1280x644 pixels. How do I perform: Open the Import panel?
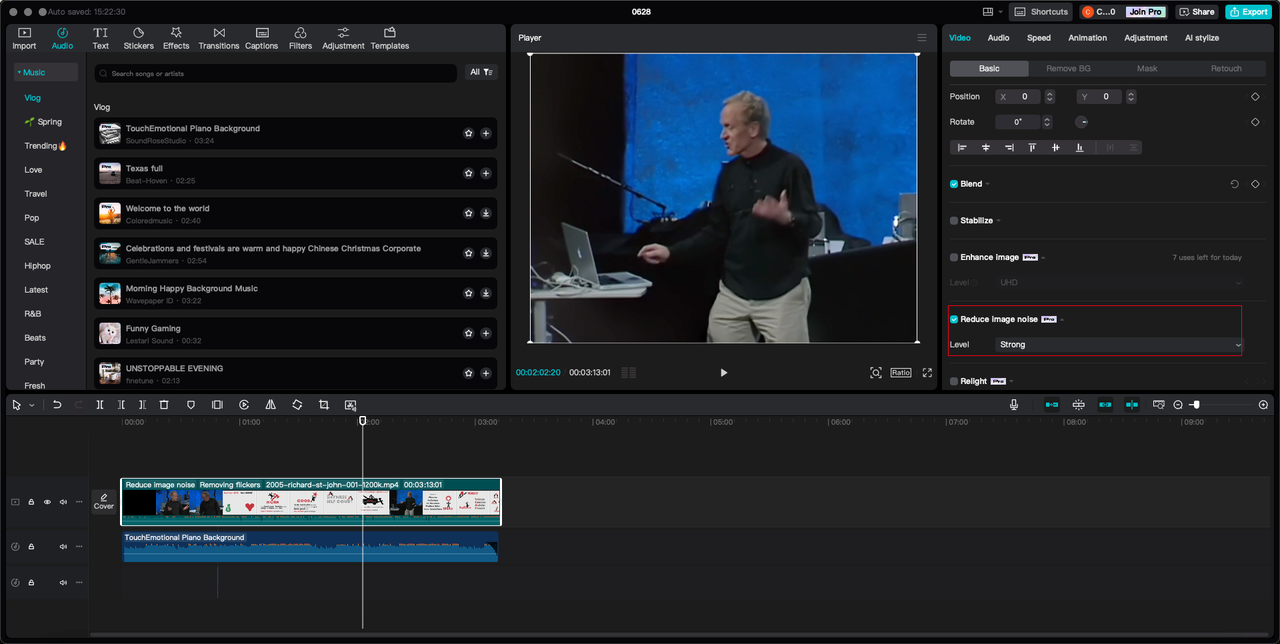click(x=24, y=38)
